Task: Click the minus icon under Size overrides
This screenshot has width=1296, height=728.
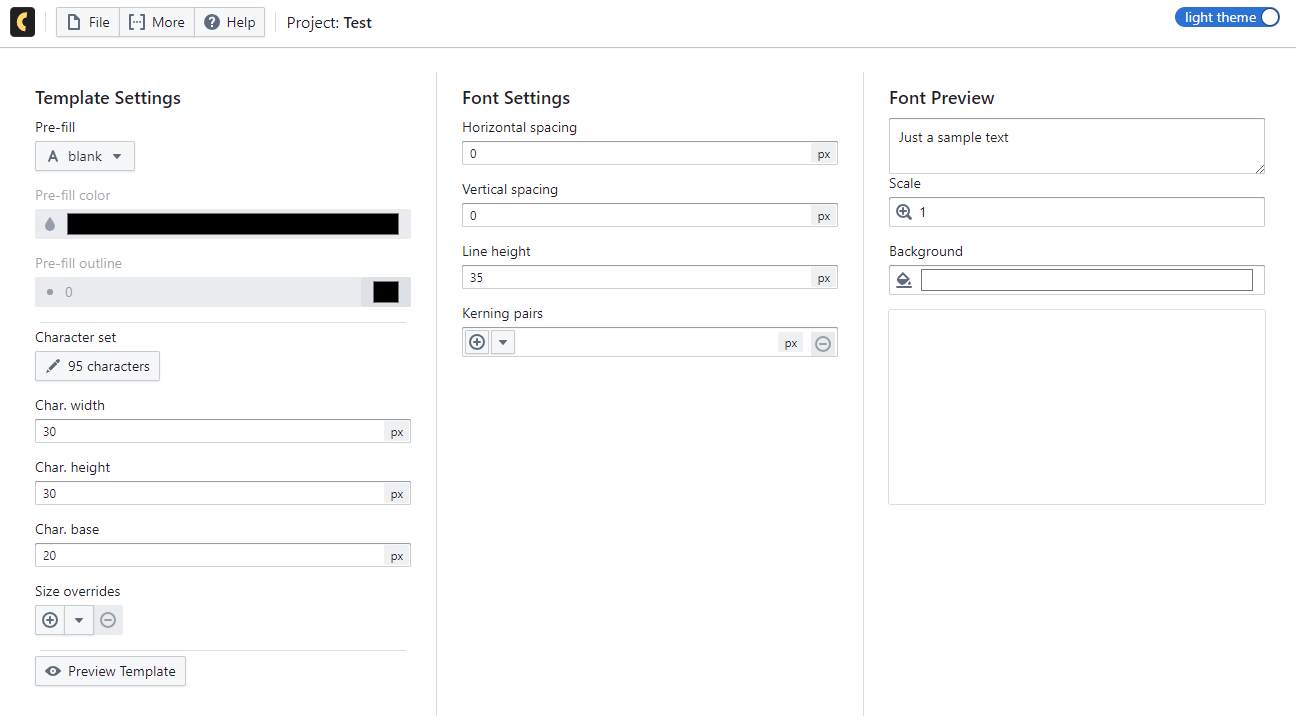Action: point(107,620)
